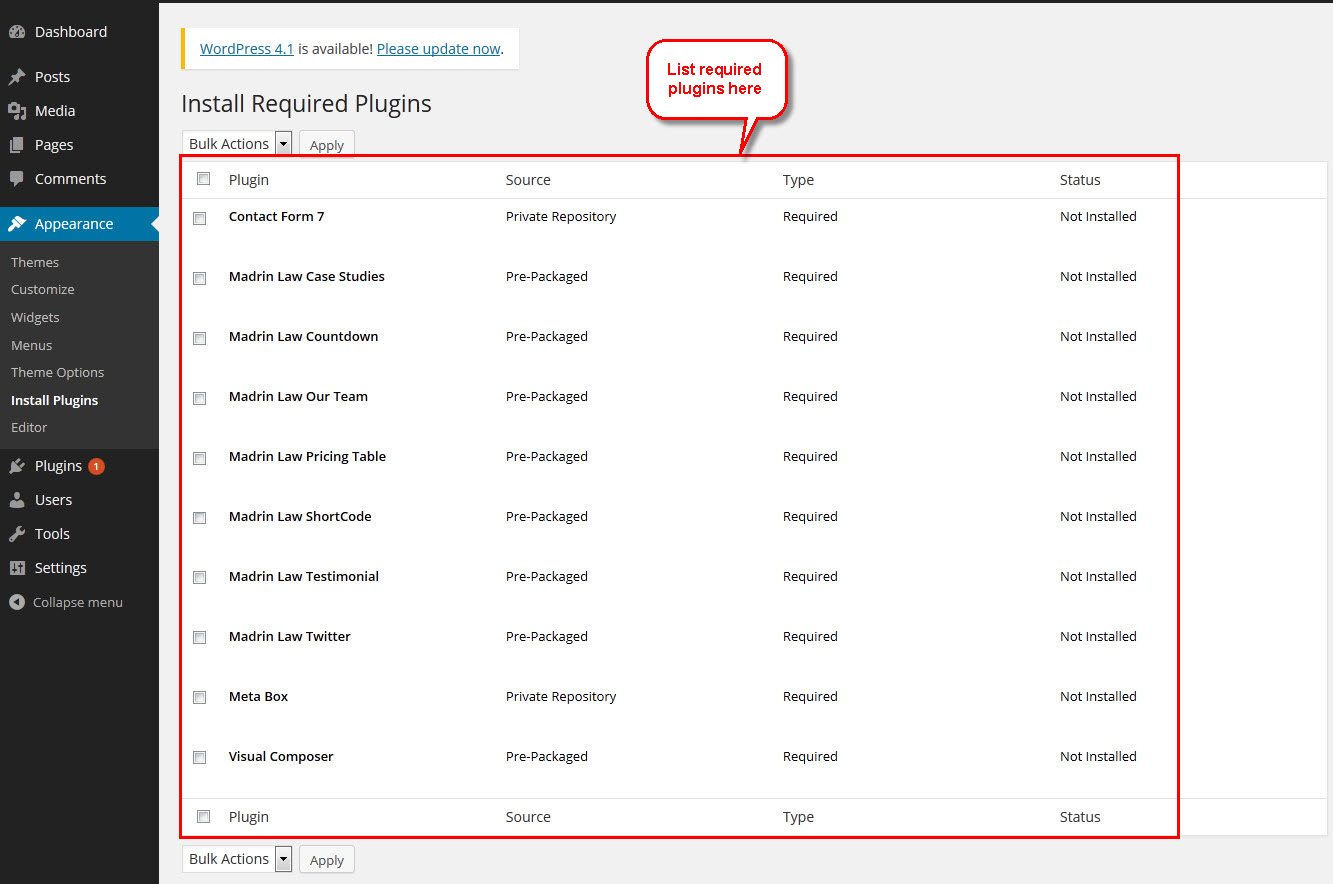The height and width of the screenshot is (884, 1333).
Task: Click the Plugins update count badge
Action: [96, 466]
